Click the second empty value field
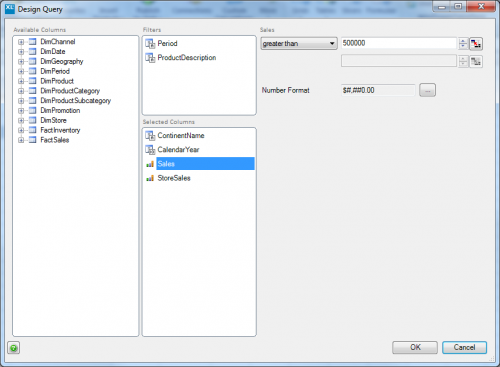This screenshot has height=367, width=500. [x=399, y=61]
